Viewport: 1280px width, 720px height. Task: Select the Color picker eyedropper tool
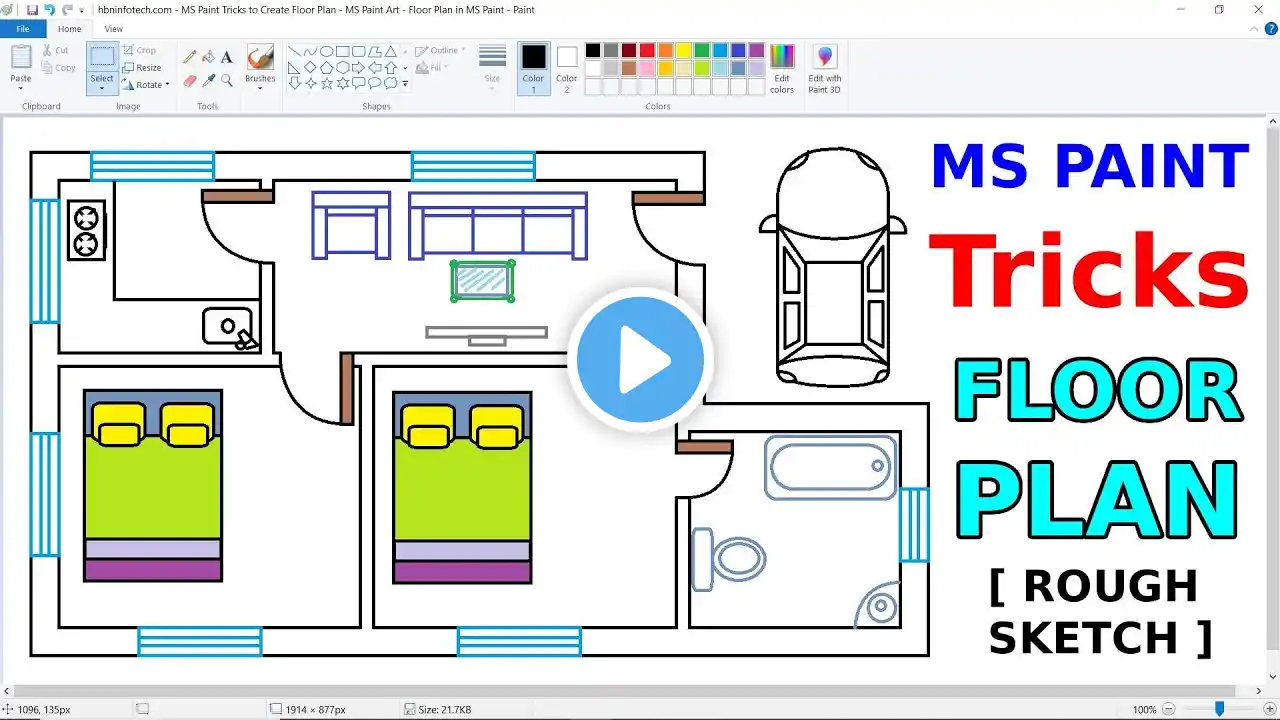tap(208, 80)
